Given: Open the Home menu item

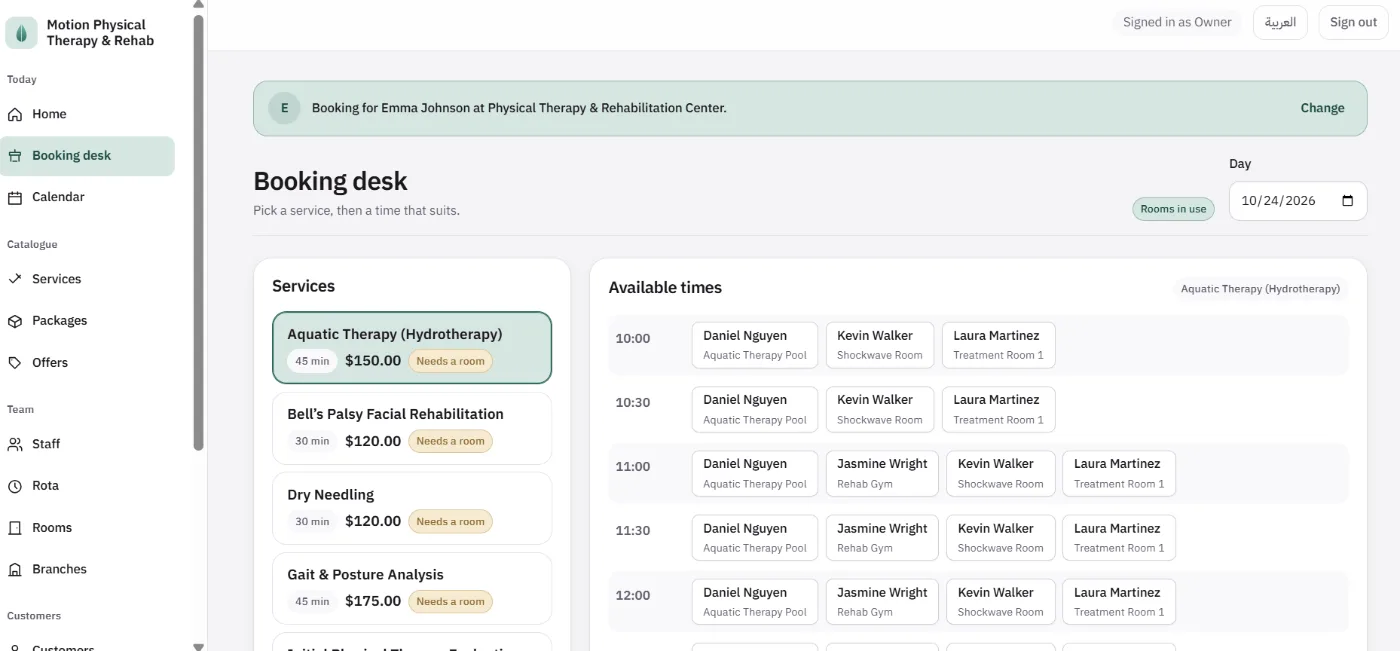Looking at the screenshot, I should coord(87,114).
